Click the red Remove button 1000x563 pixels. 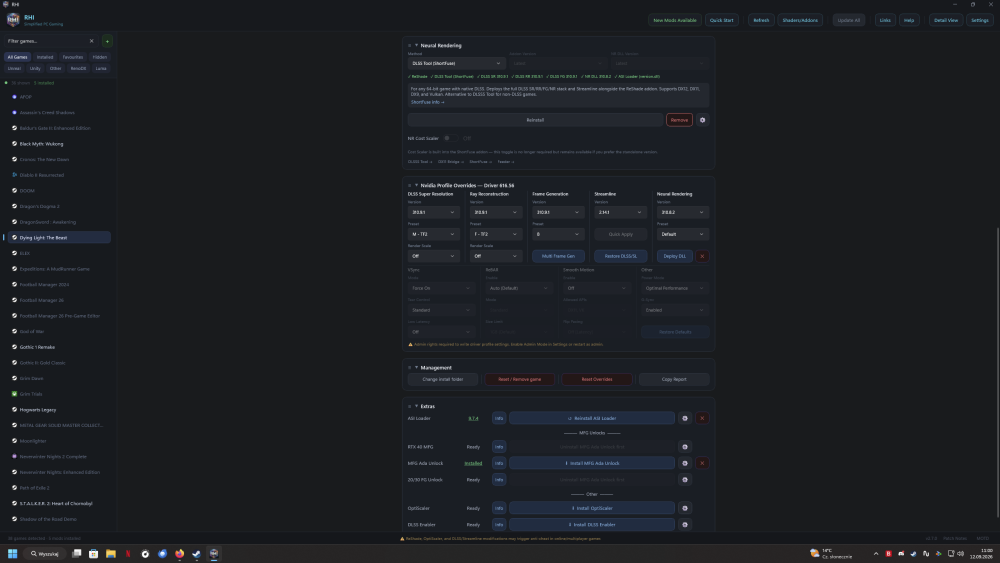click(679, 120)
